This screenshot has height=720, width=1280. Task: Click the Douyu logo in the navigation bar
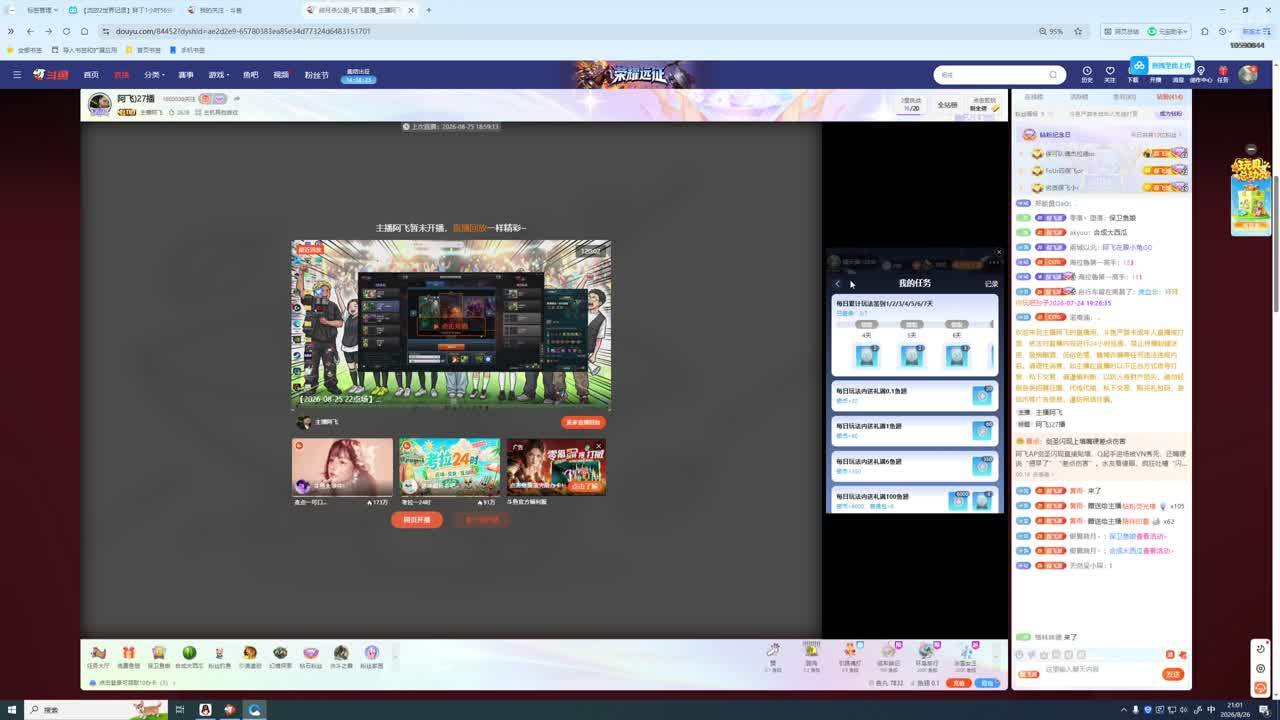coord(50,74)
